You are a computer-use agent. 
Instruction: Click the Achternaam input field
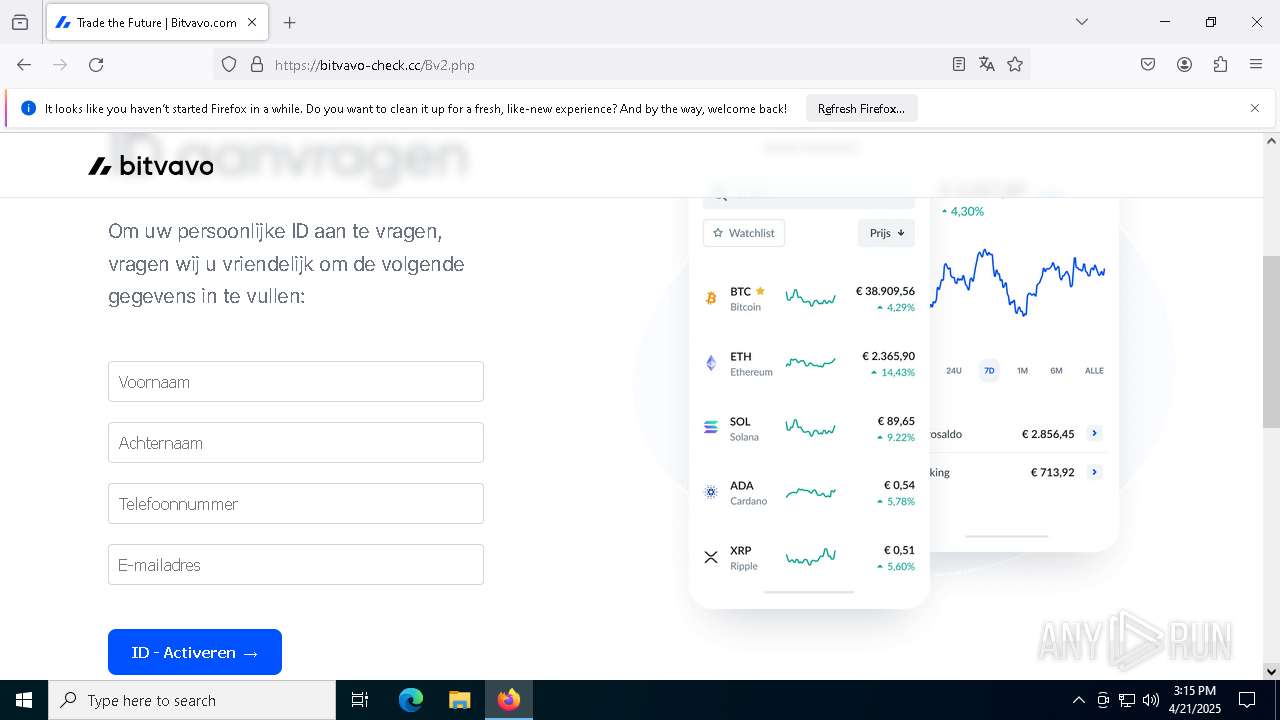click(x=296, y=443)
